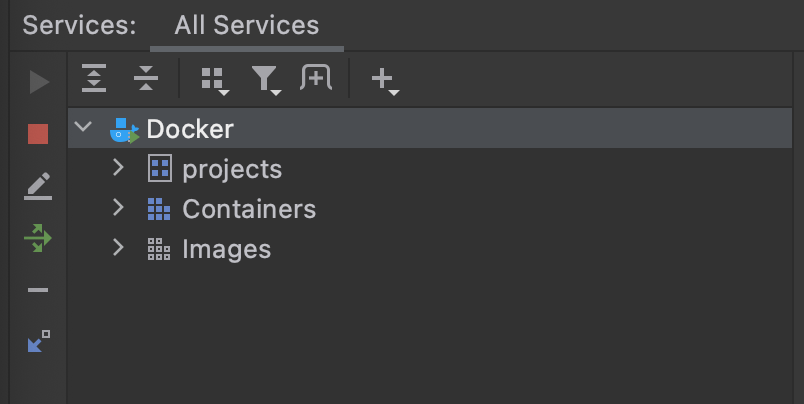The height and width of the screenshot is (404, 804).
Task: Open the Group By options icon
Action: coord(213,79)
